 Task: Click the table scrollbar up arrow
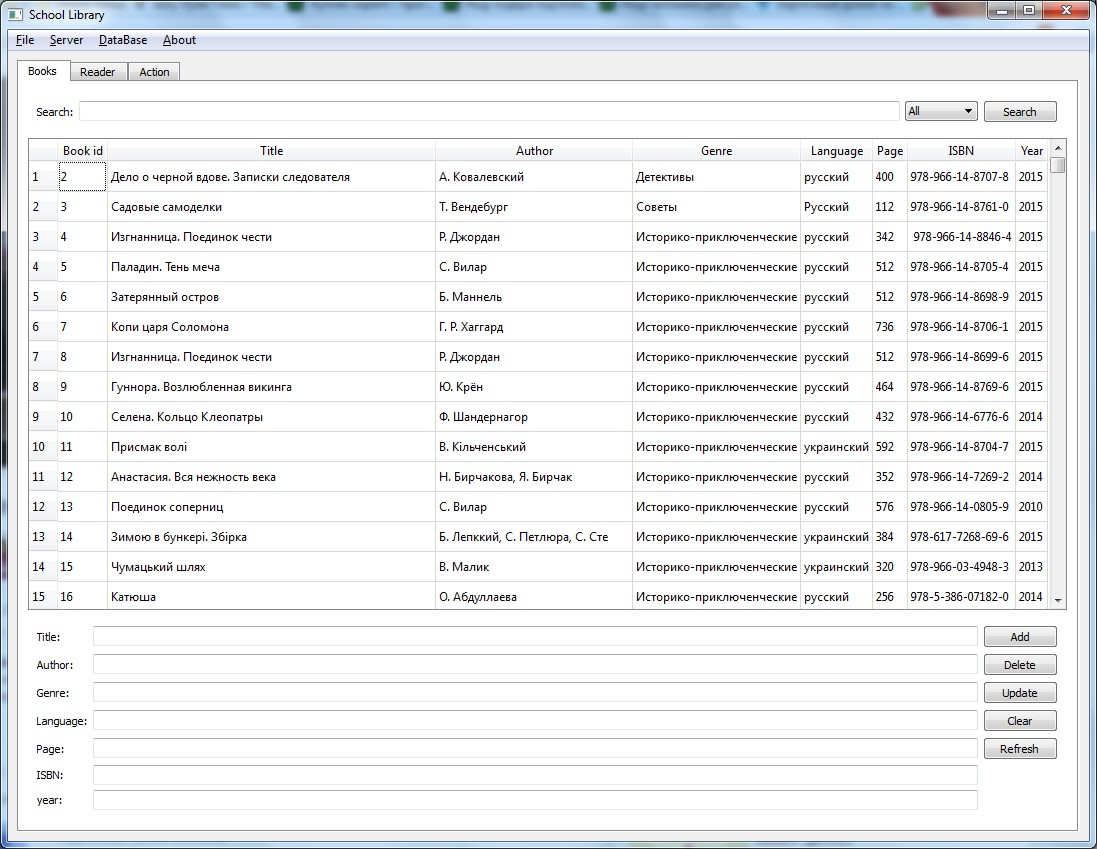(x=1058, y=148)
